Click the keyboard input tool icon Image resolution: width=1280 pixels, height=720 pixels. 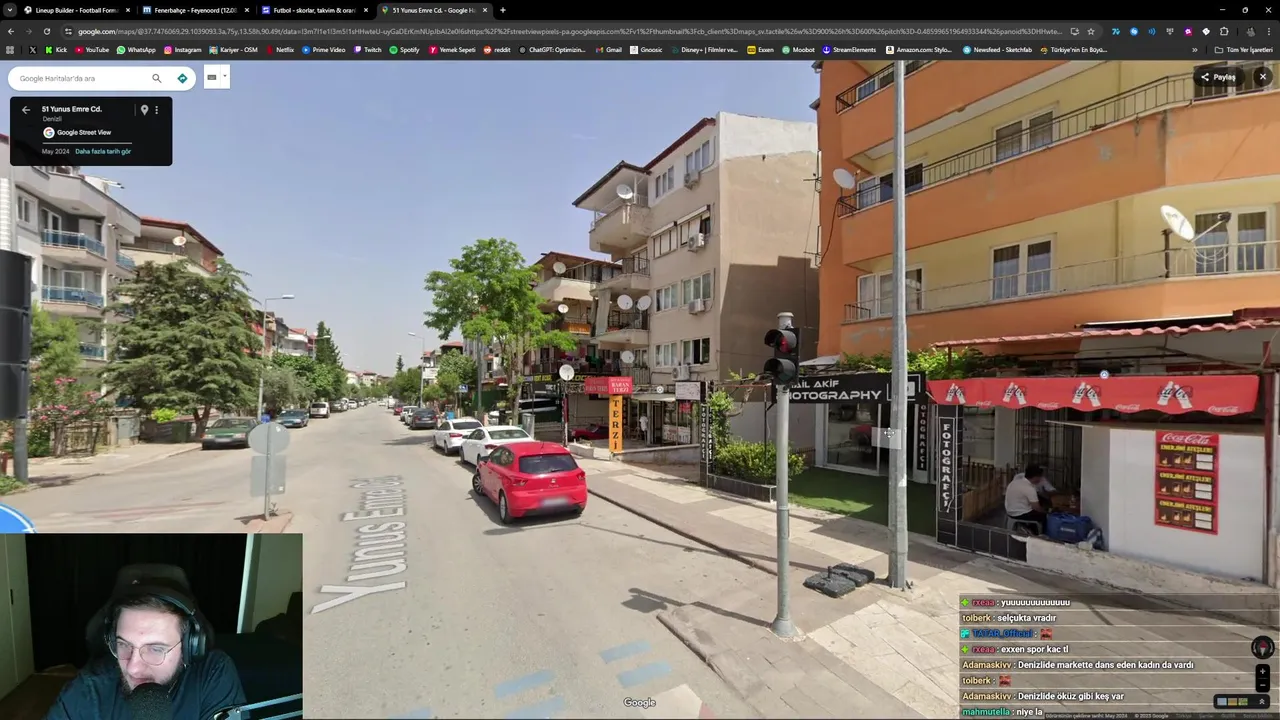(212, 77)
